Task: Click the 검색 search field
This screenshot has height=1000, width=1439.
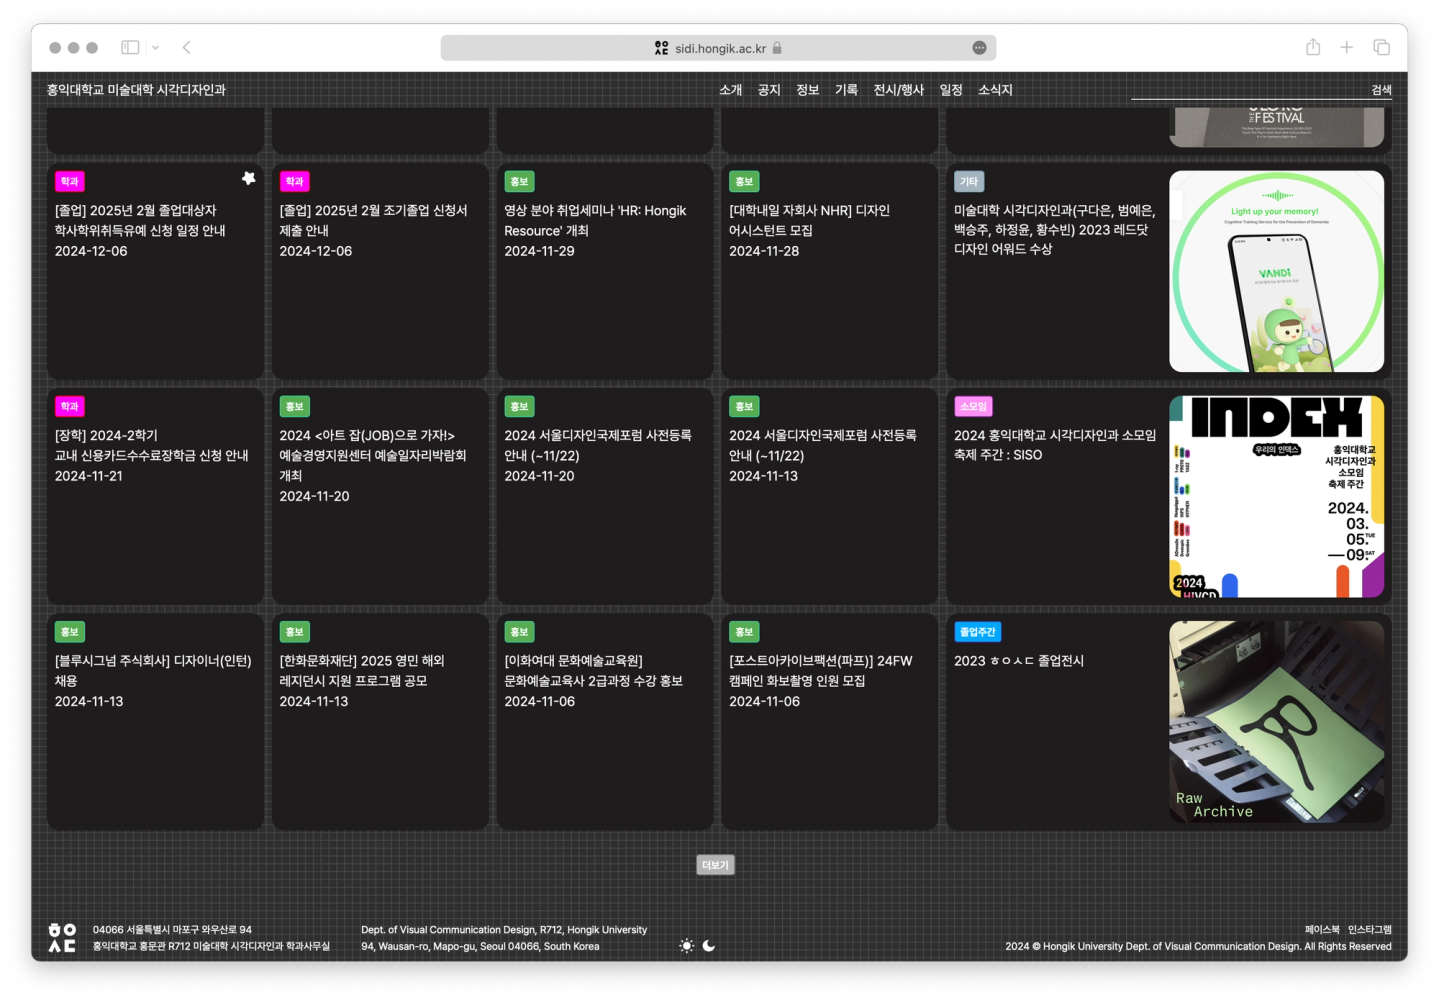Action: tap(1261, 90)
